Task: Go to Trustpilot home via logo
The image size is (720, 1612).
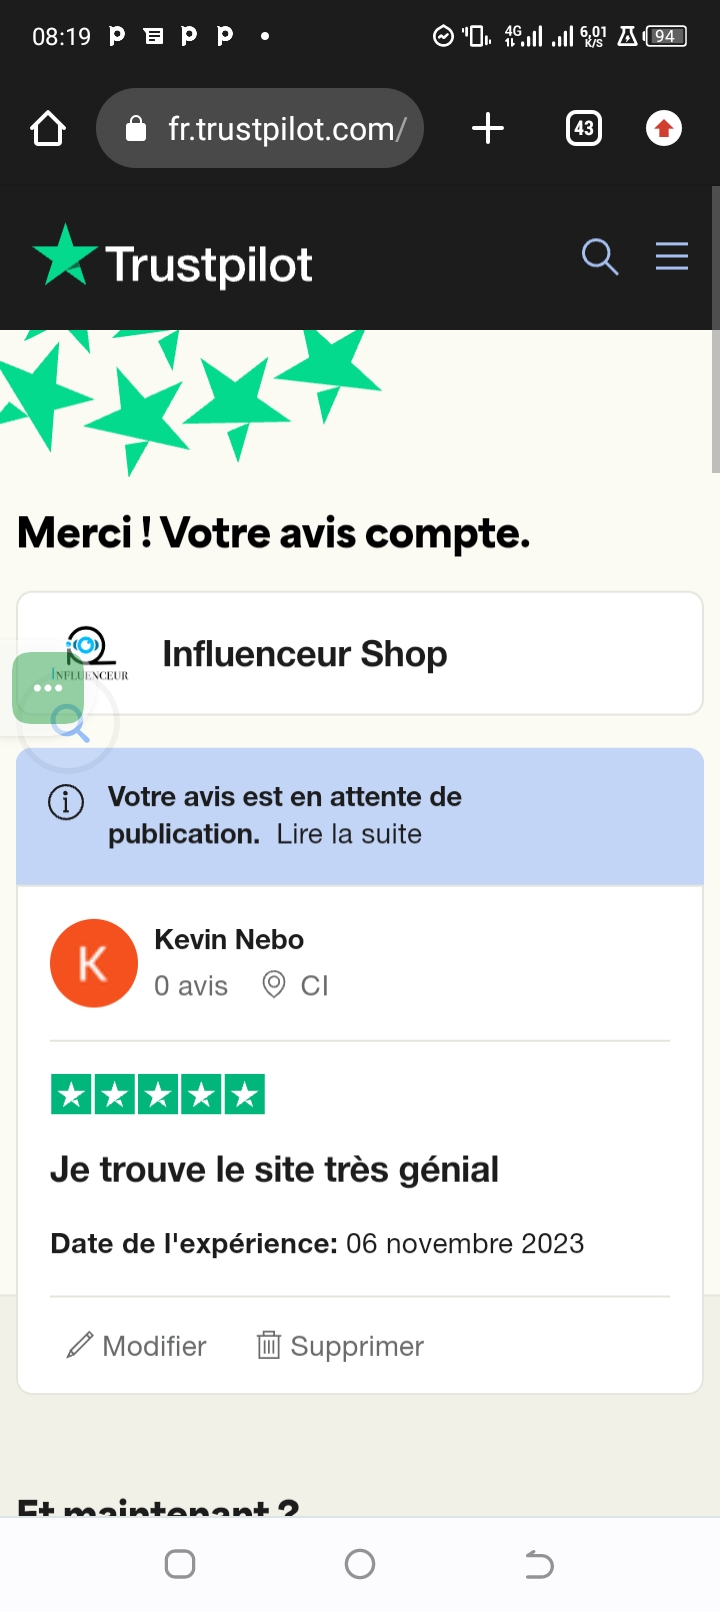Action: pyautogui.click(x=173, y=262)
